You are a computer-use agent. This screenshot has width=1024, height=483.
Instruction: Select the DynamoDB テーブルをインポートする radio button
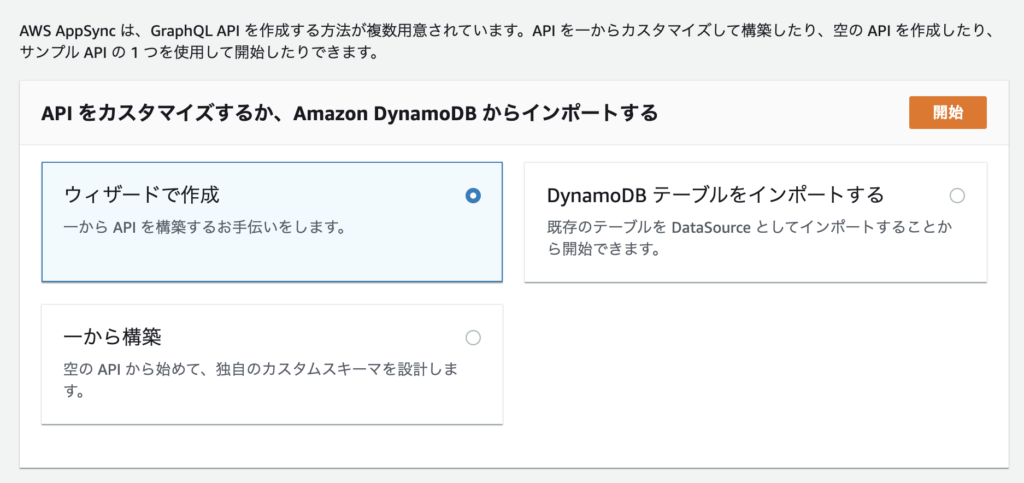(957, 195)
